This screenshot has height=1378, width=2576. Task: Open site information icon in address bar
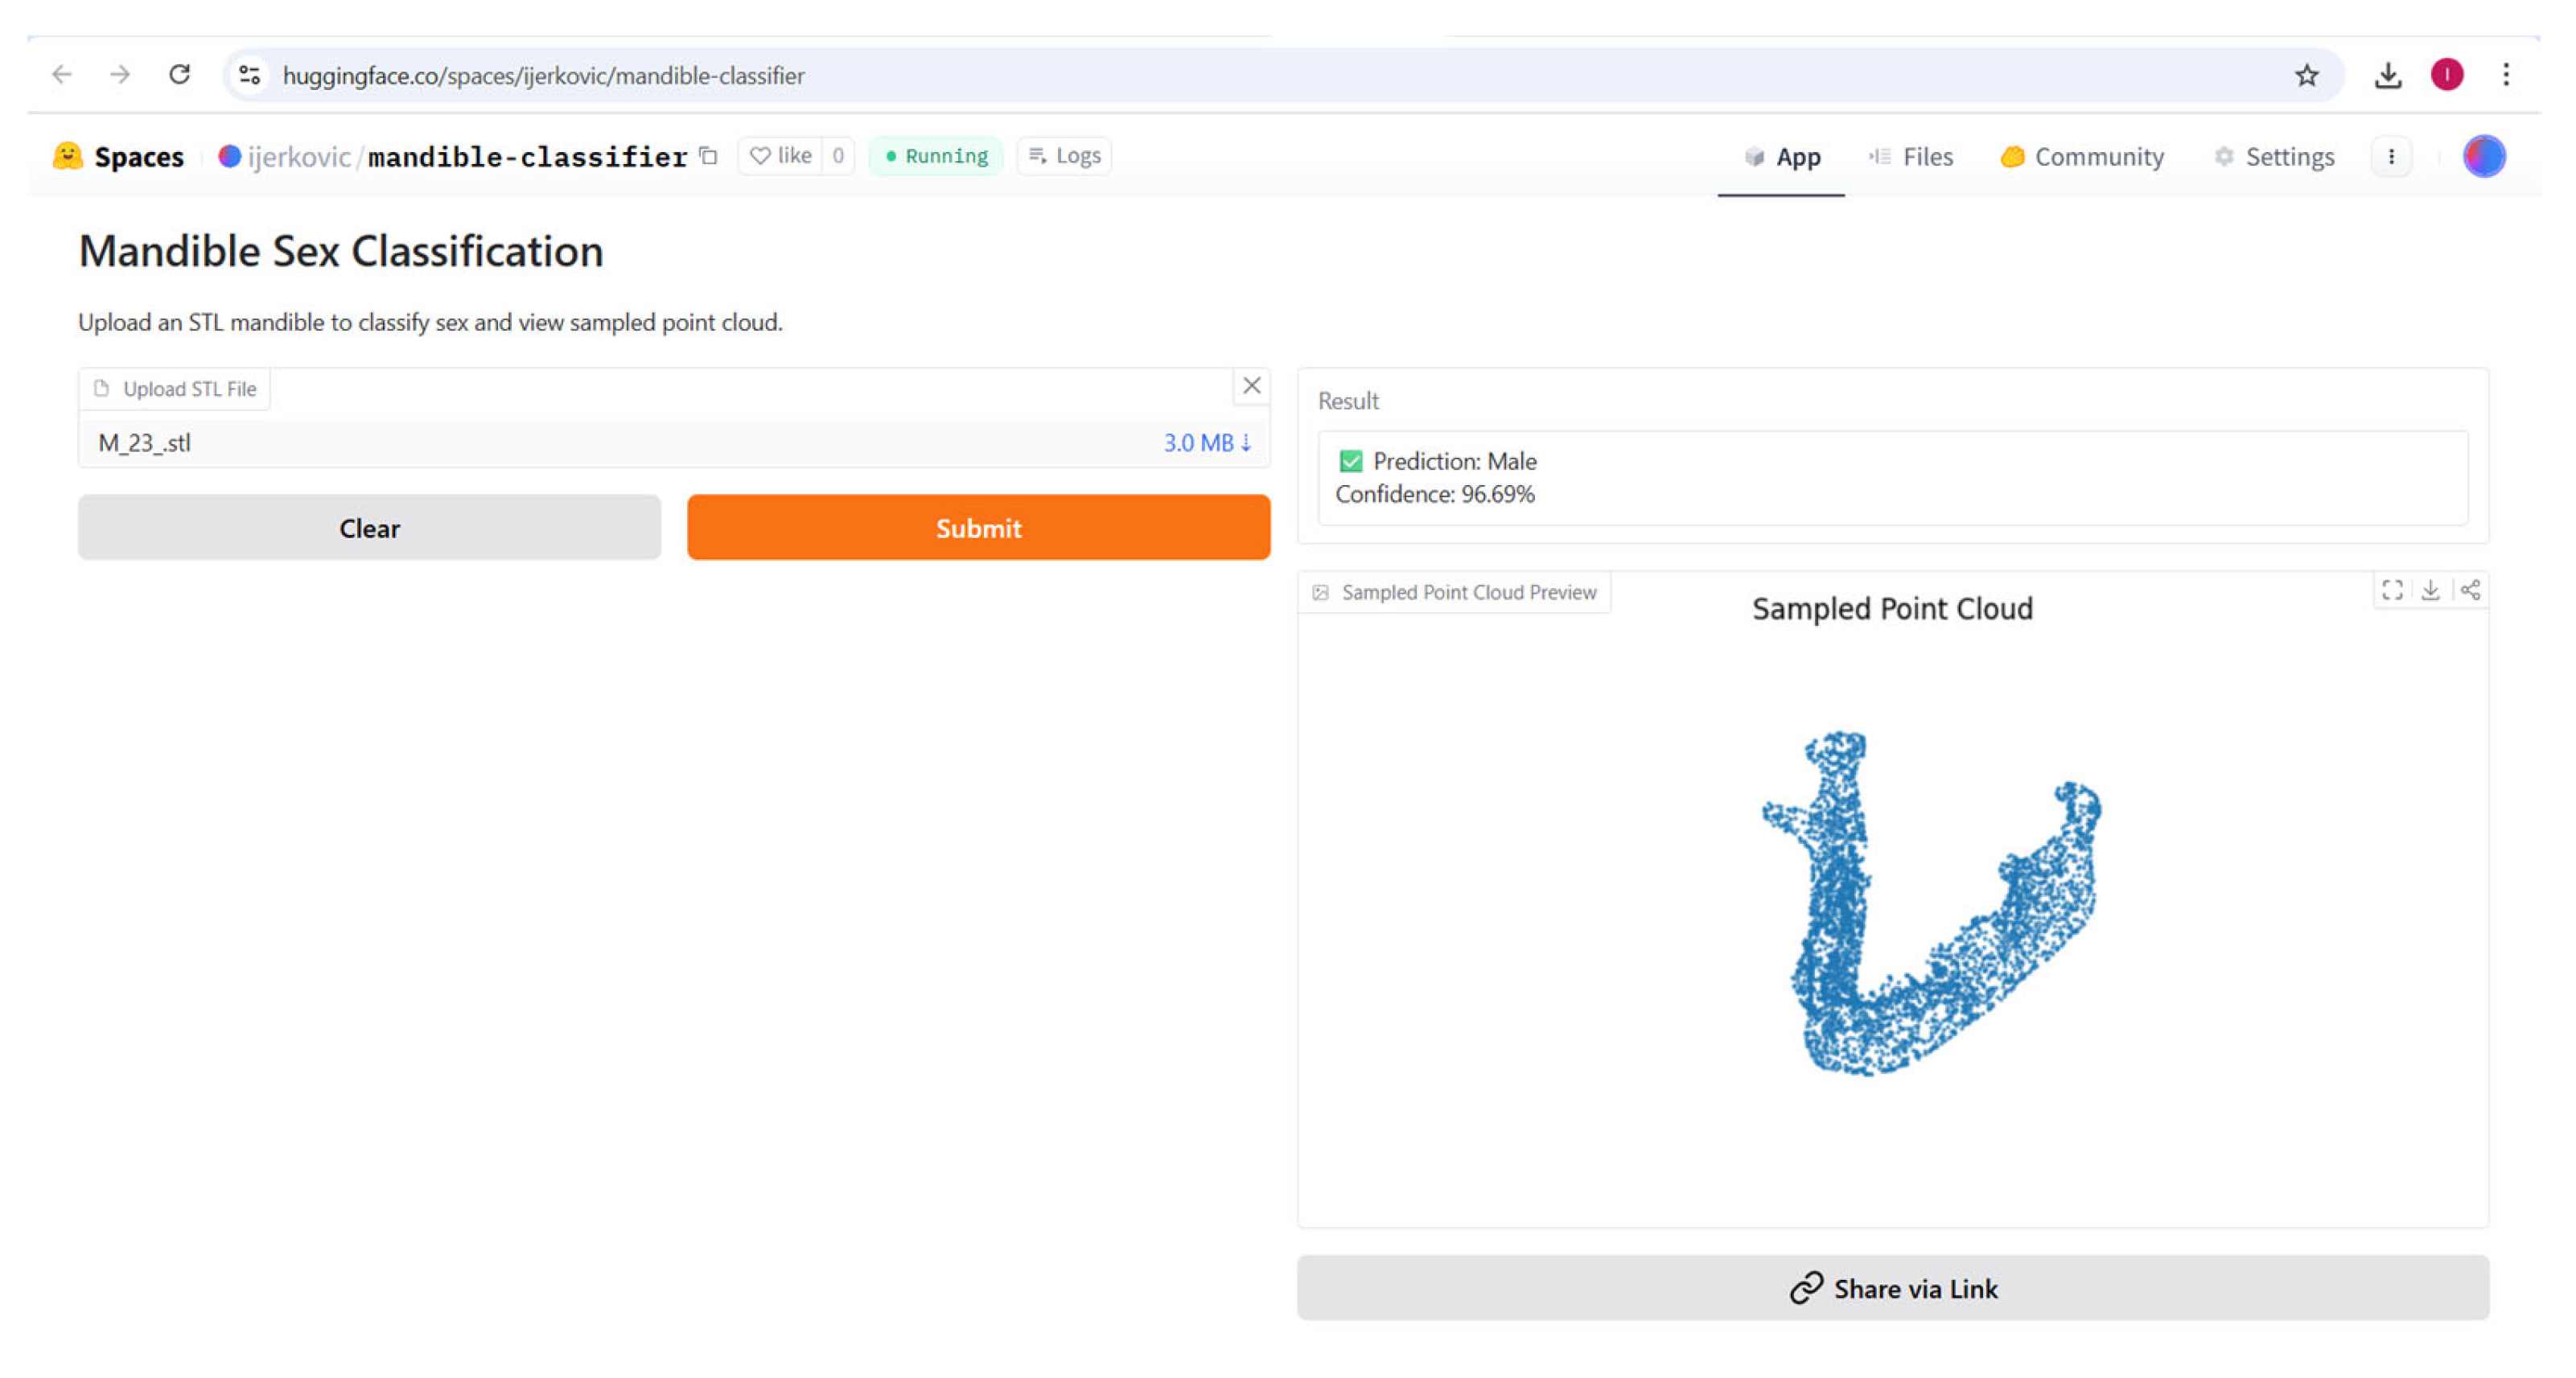pyautogui.click(x=250, y=75)
